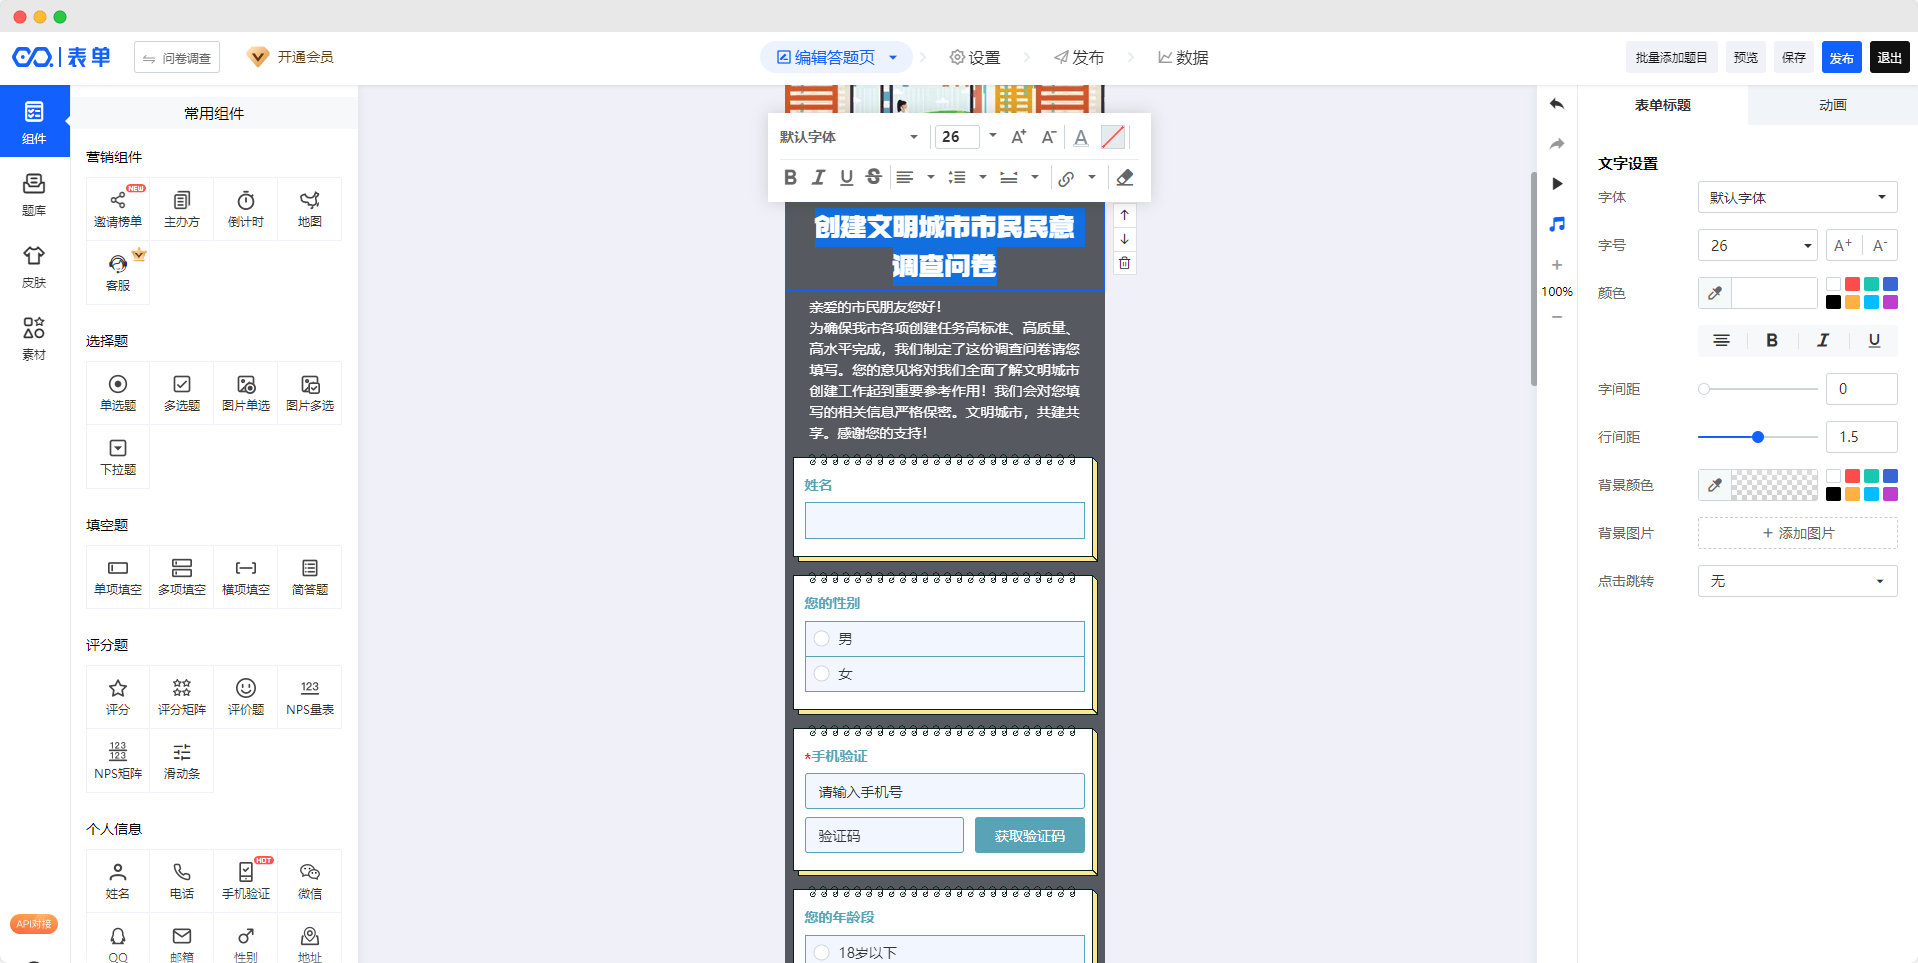Select the 女 radio option
The image size is (1918, 963).
(x=822, y=674)
